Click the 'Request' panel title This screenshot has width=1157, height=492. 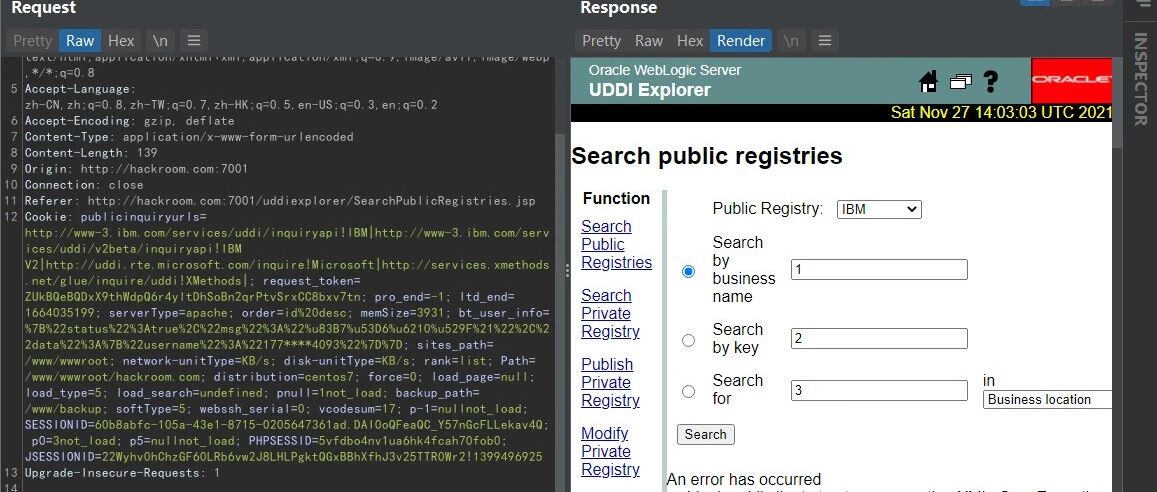(x=44, y=8)
